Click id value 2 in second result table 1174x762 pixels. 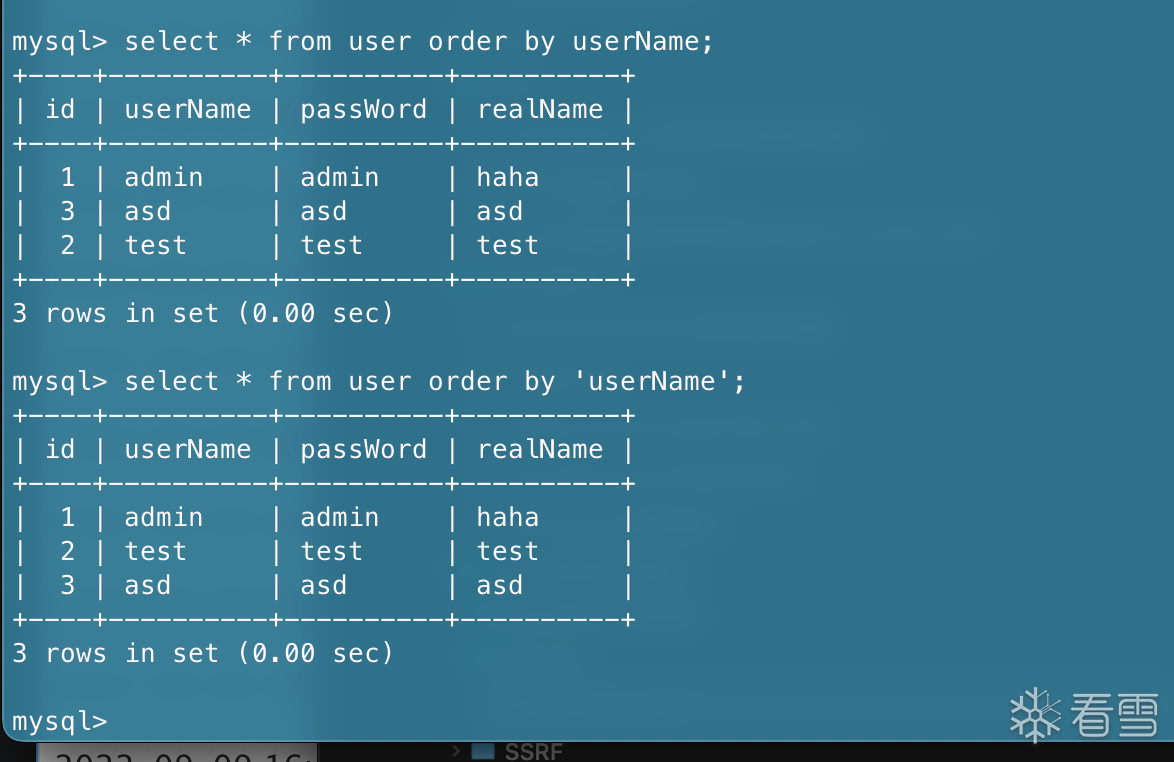point(67,552)
